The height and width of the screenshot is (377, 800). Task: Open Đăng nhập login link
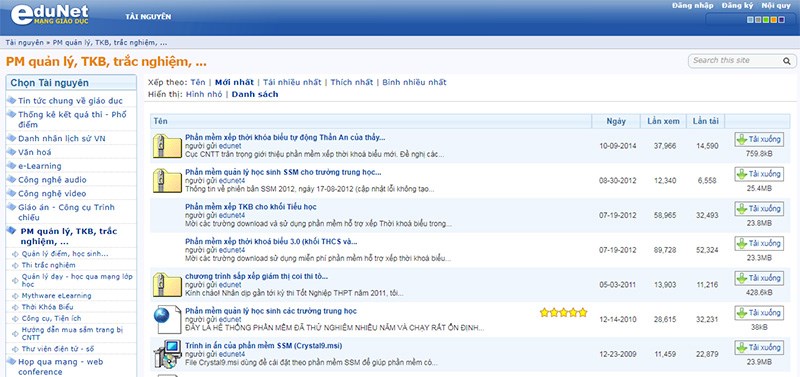coord(692,6)
